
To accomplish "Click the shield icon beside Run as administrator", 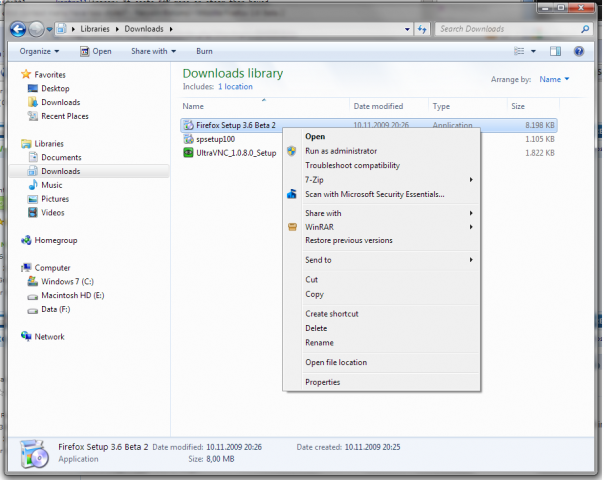I will (292, 151).
